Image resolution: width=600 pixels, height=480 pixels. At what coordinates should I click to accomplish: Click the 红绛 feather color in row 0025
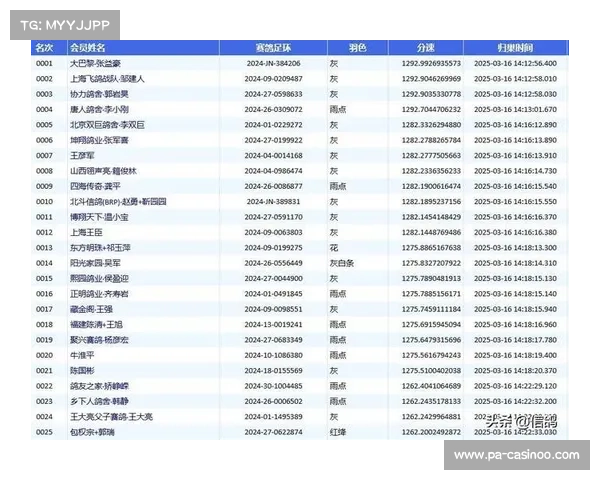point(338,432)
